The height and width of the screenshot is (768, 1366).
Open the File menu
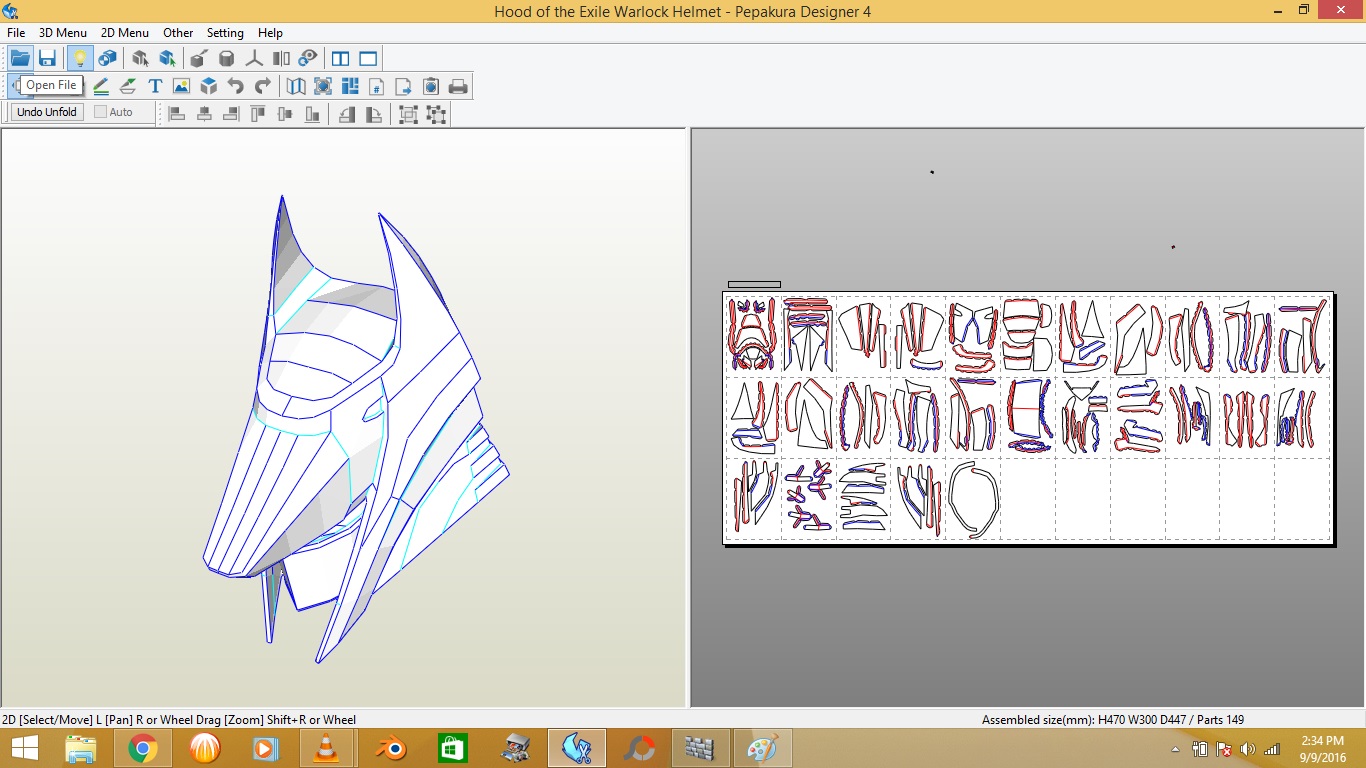tap(16, 33)
